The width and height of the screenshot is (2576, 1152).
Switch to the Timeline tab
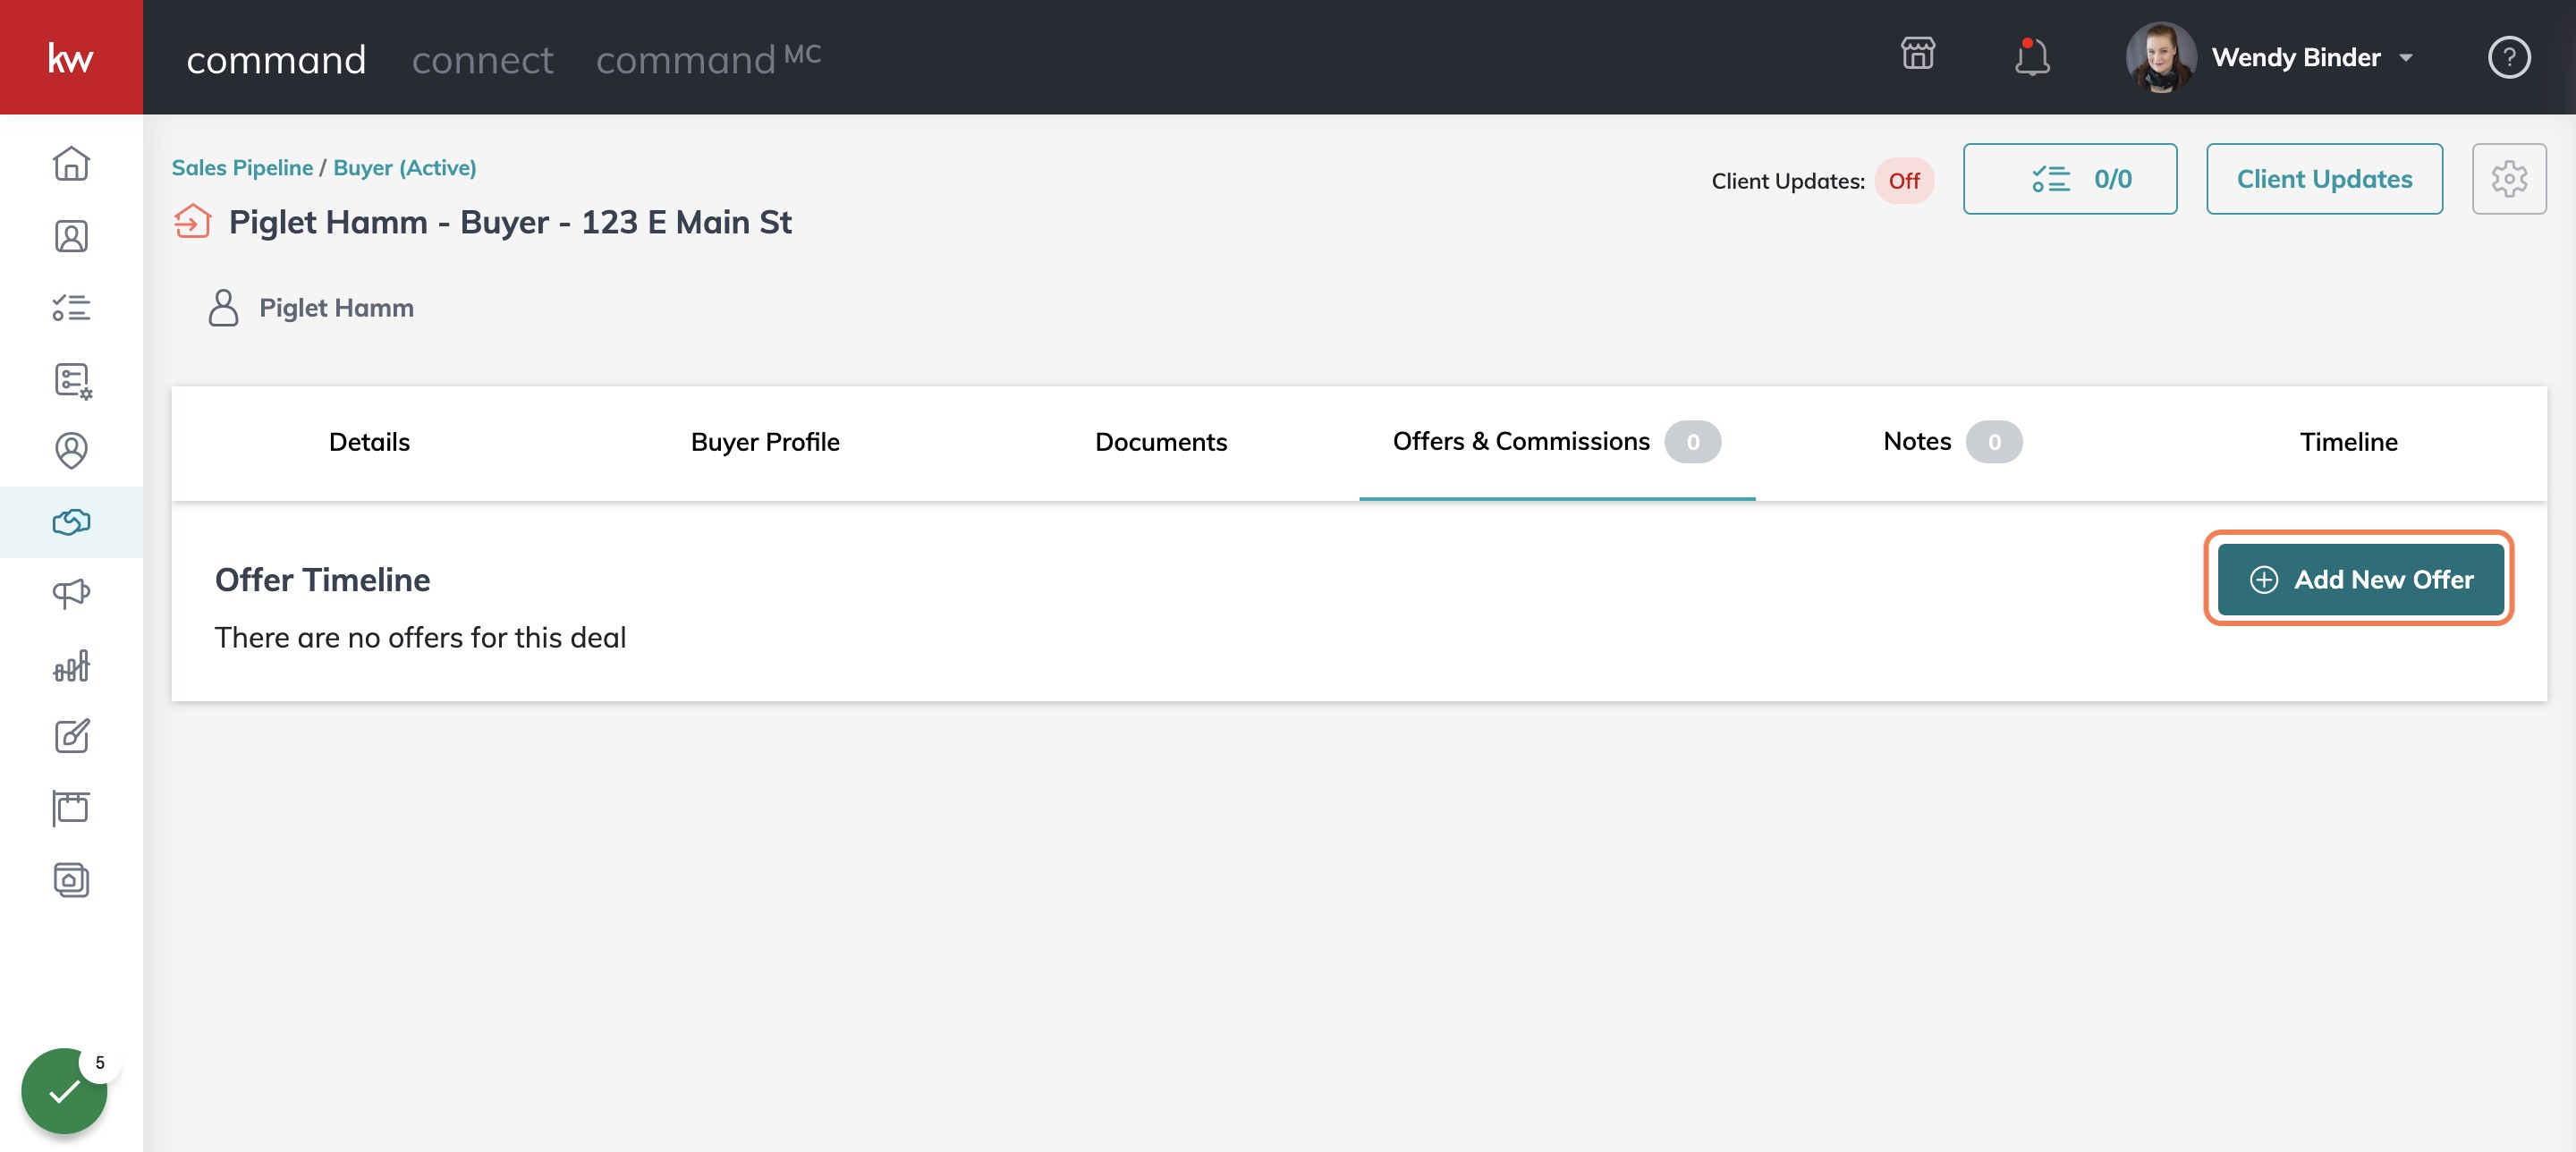[2347, 442]
